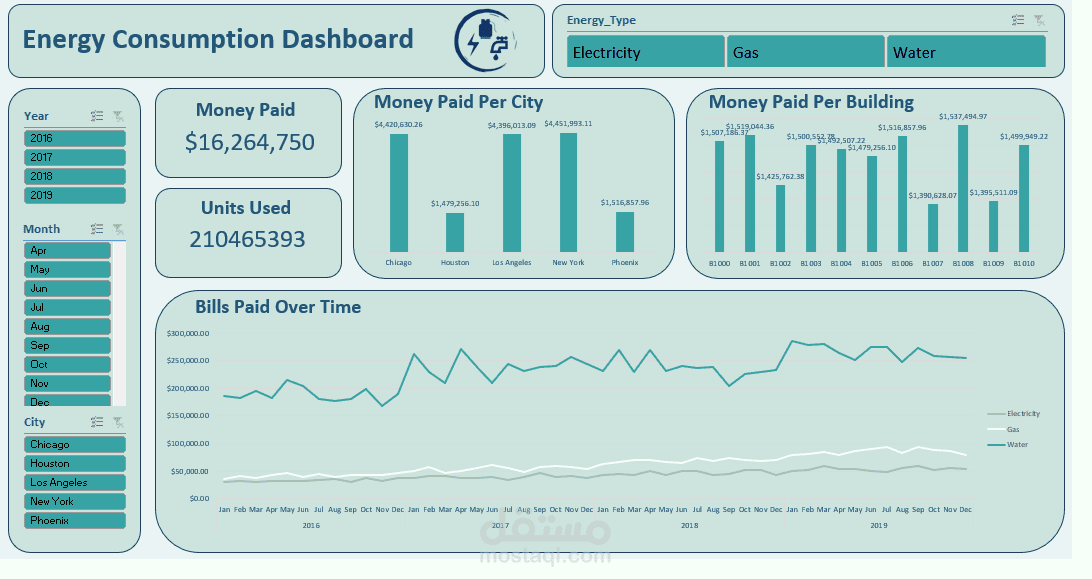Click the Electricity legend entry
This screenshot has height=579, width=1092.
coord(1013,414)
